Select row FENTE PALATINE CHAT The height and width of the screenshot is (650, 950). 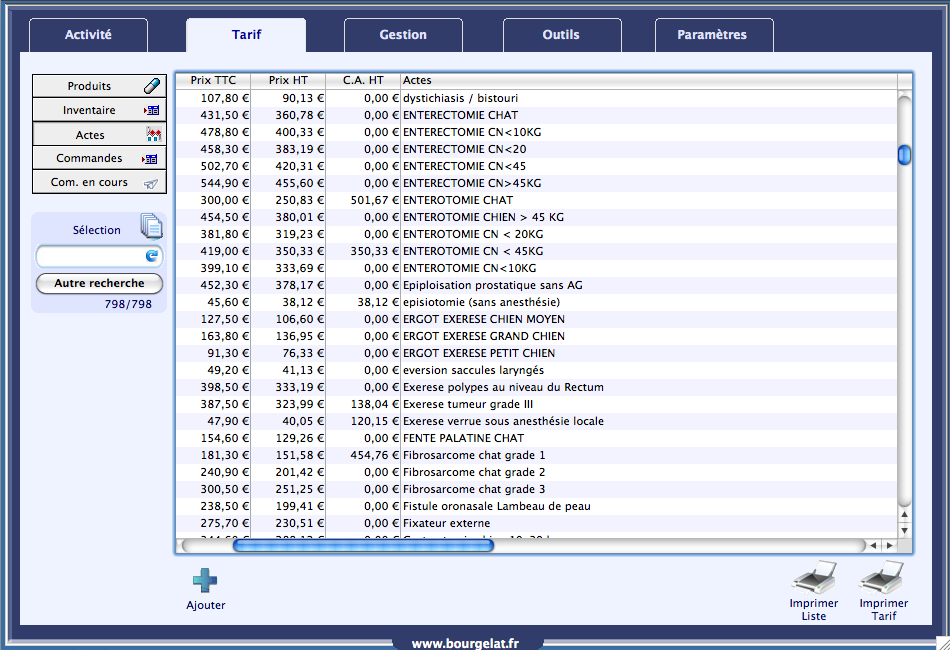(536, 437)
